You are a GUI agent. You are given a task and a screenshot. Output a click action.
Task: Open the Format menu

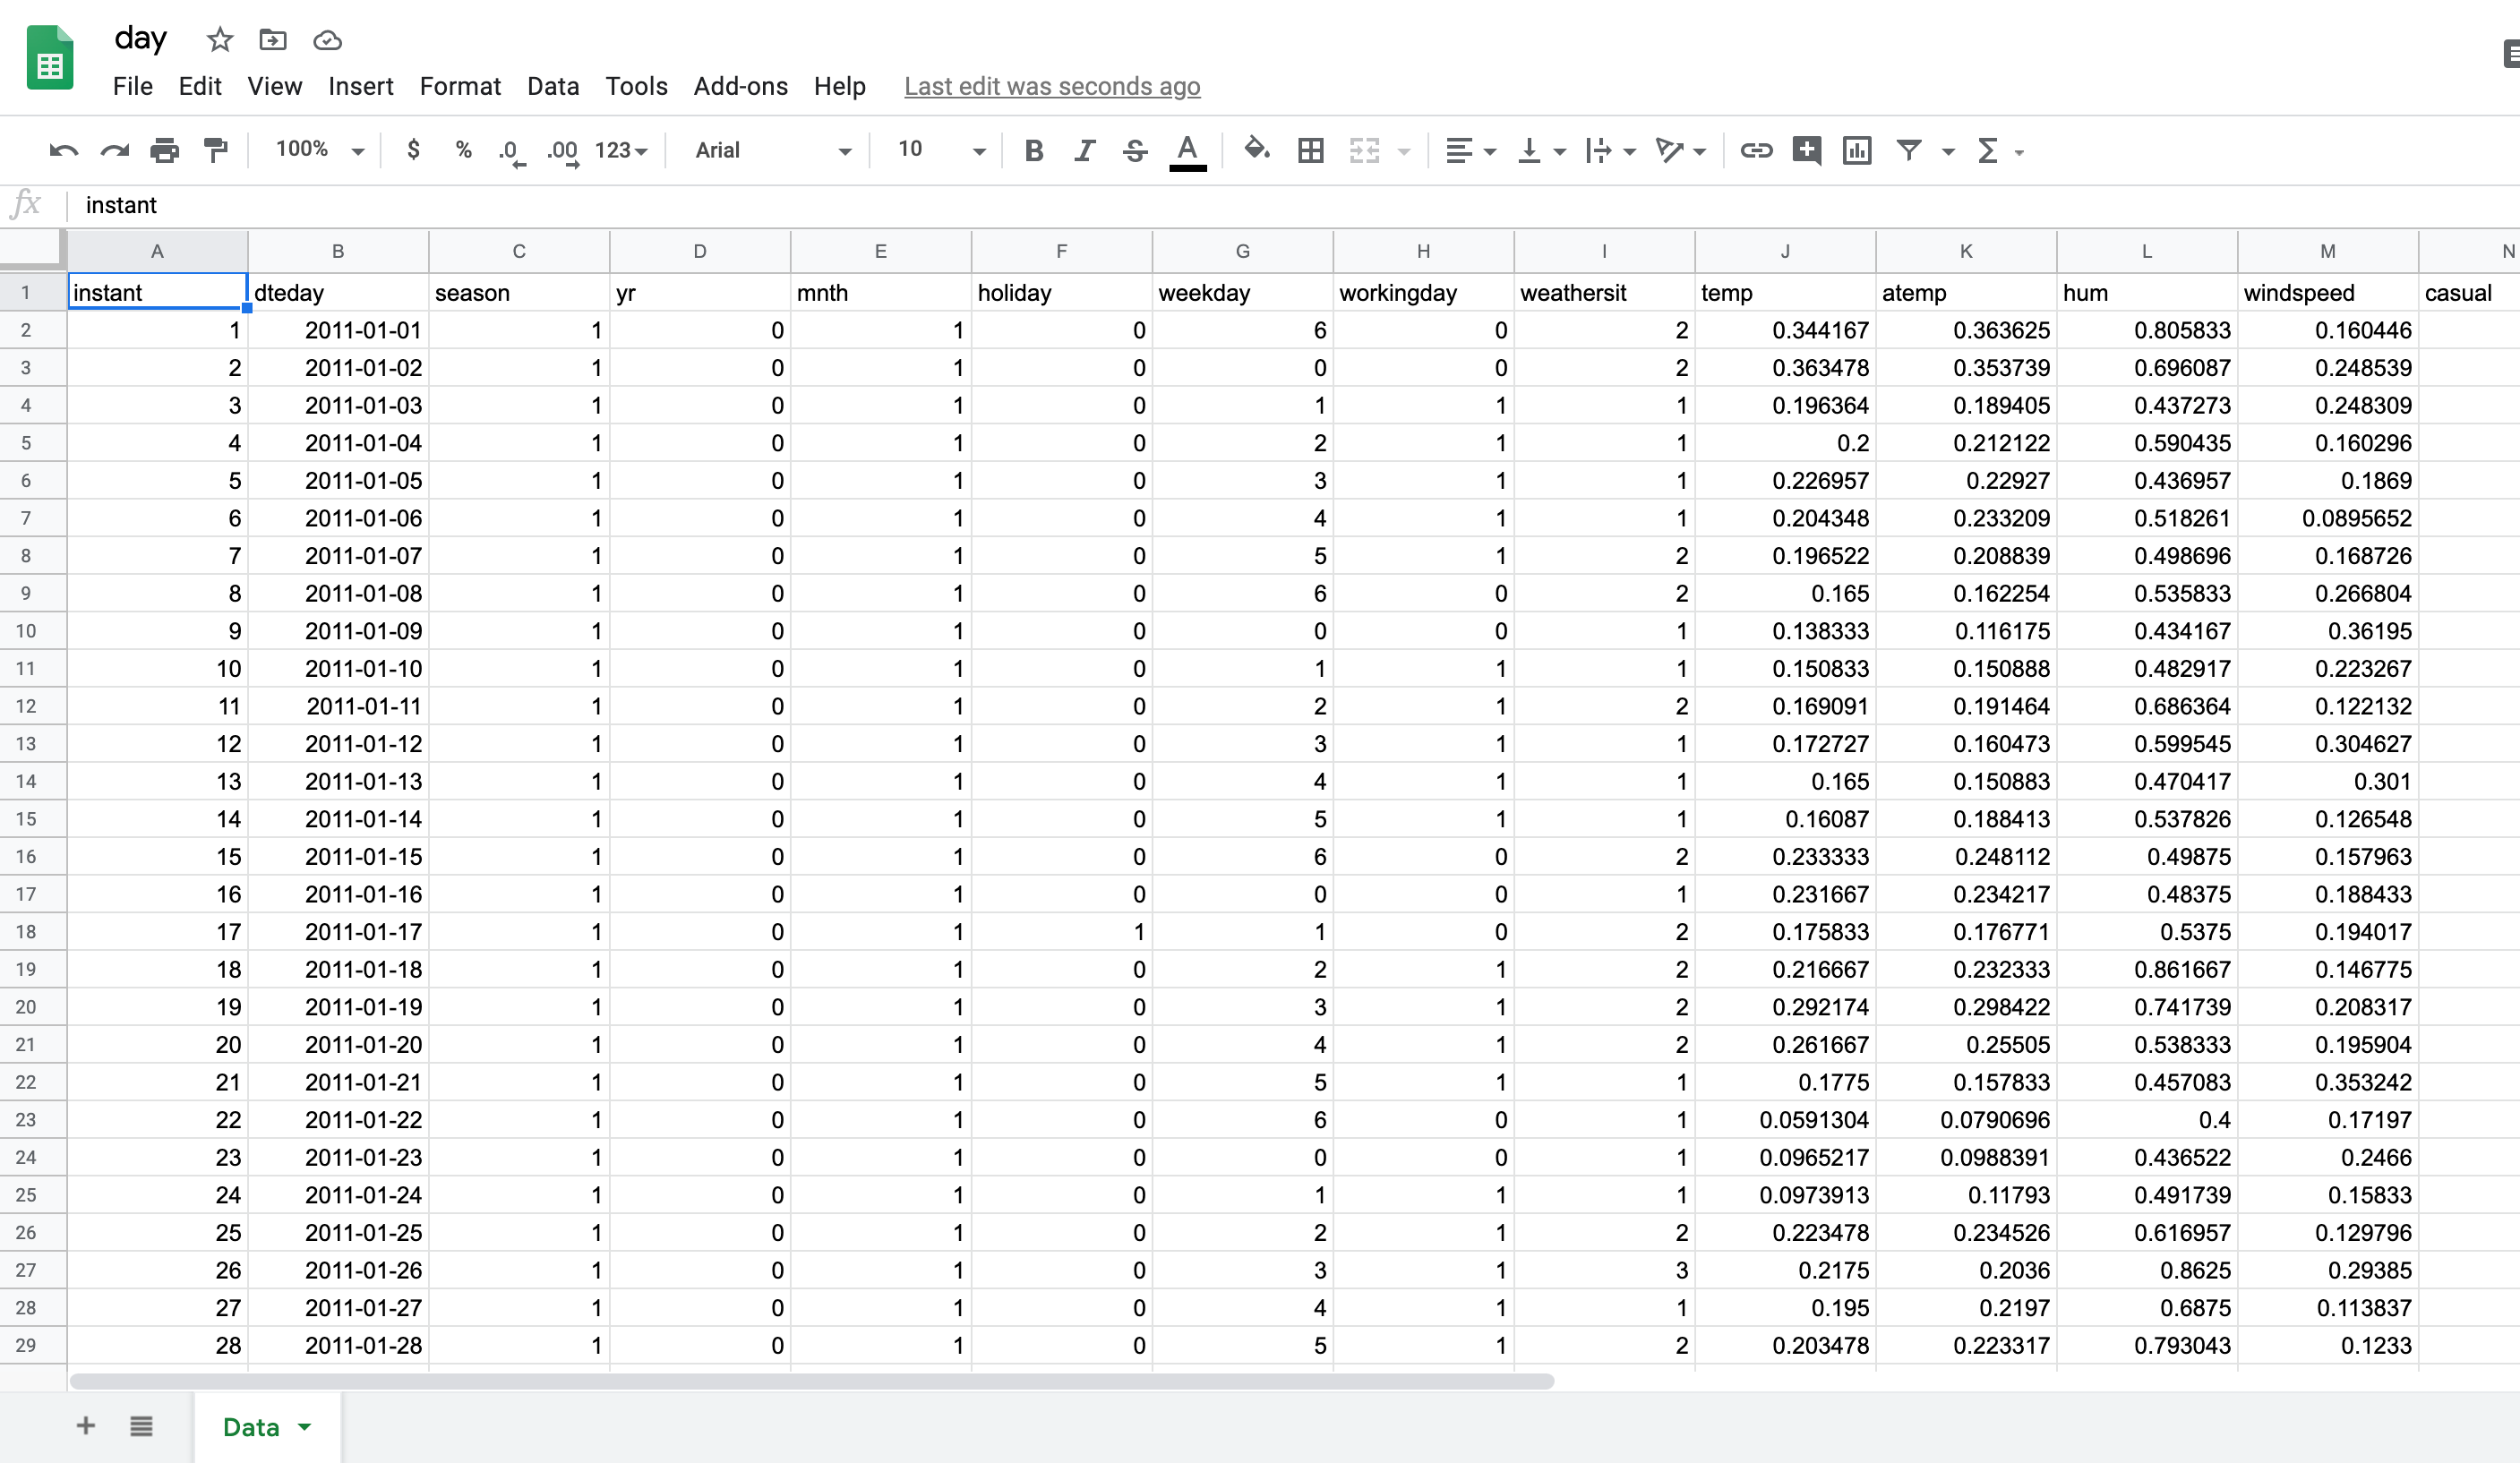[460, 86]
